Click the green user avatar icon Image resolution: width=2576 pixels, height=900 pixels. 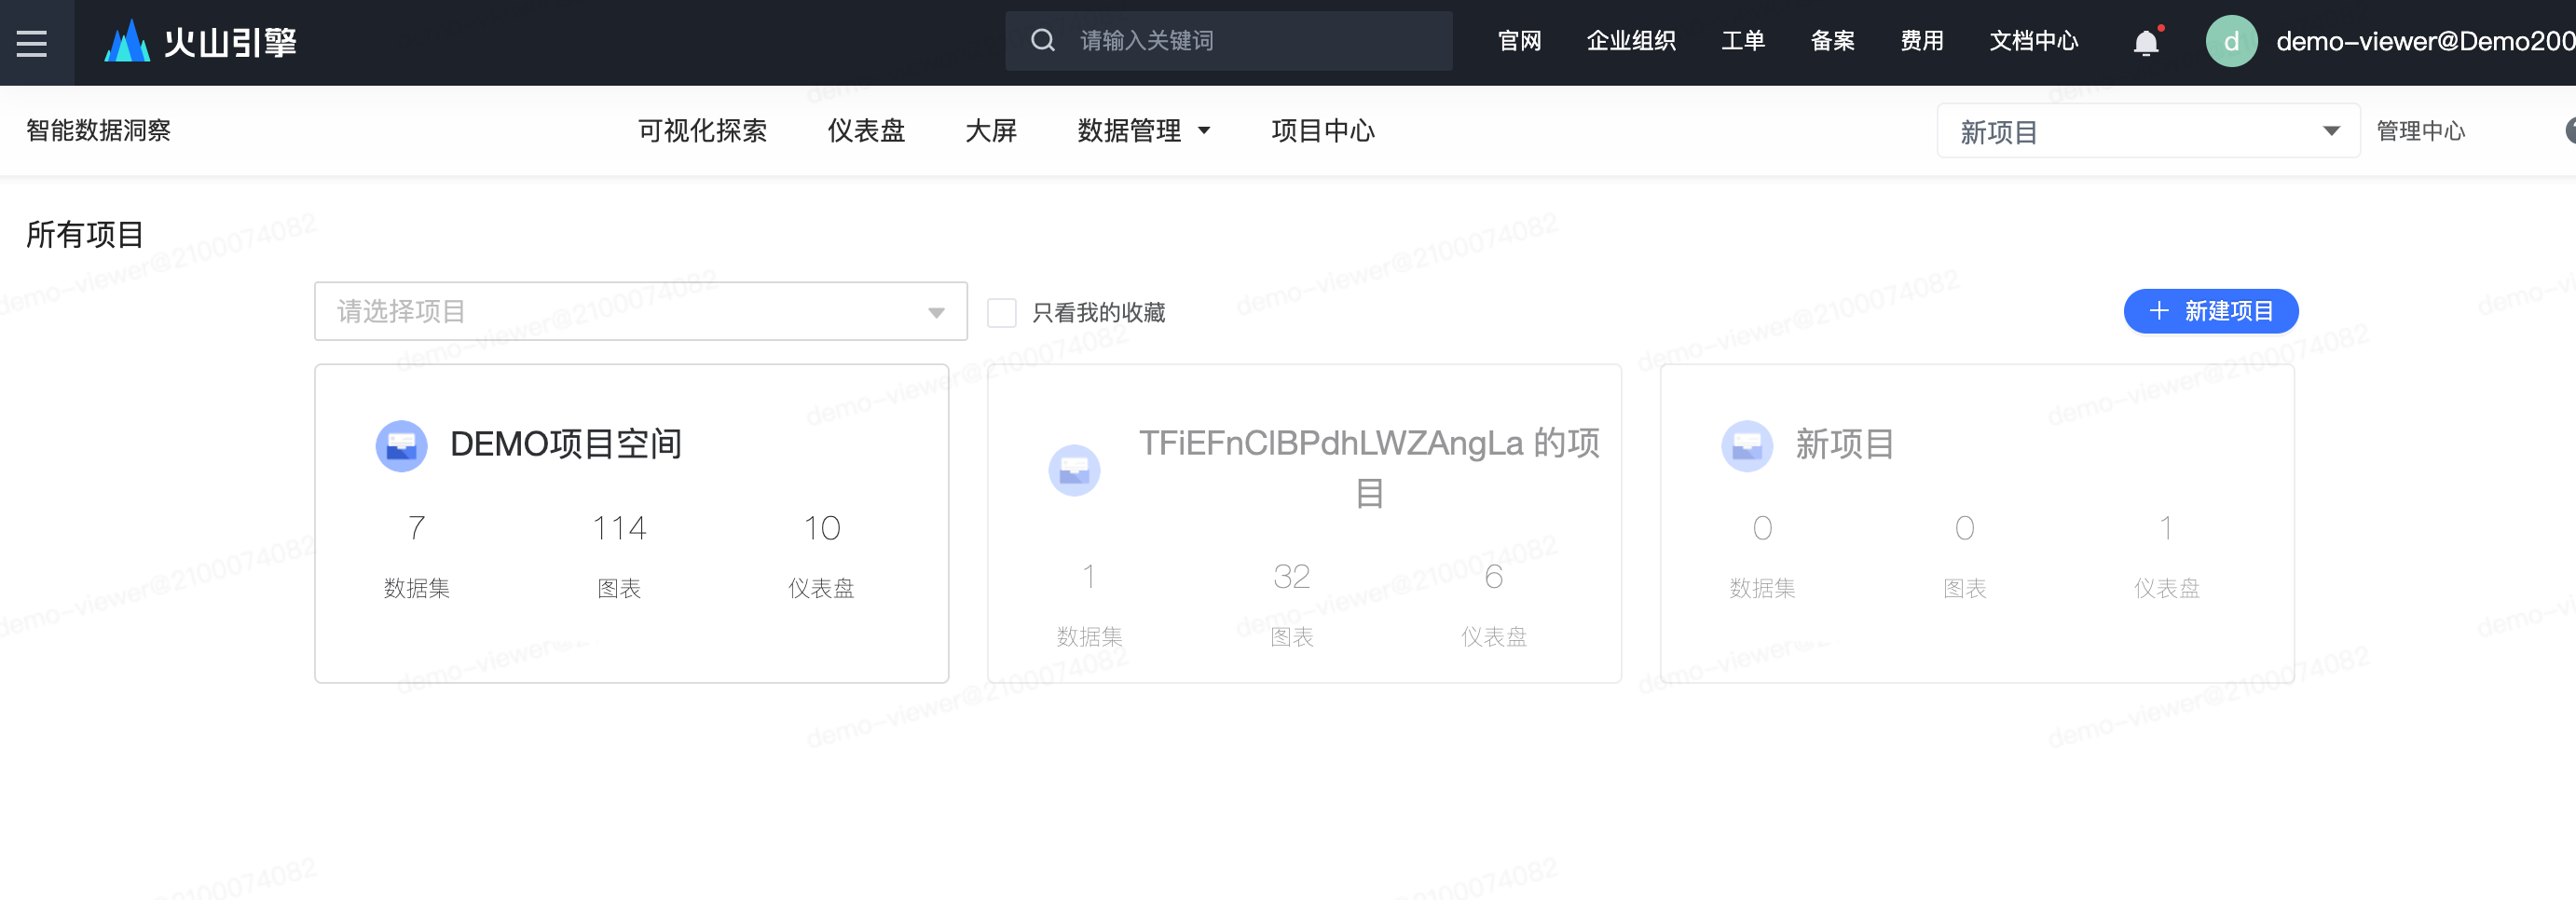tap(2230, 42)
